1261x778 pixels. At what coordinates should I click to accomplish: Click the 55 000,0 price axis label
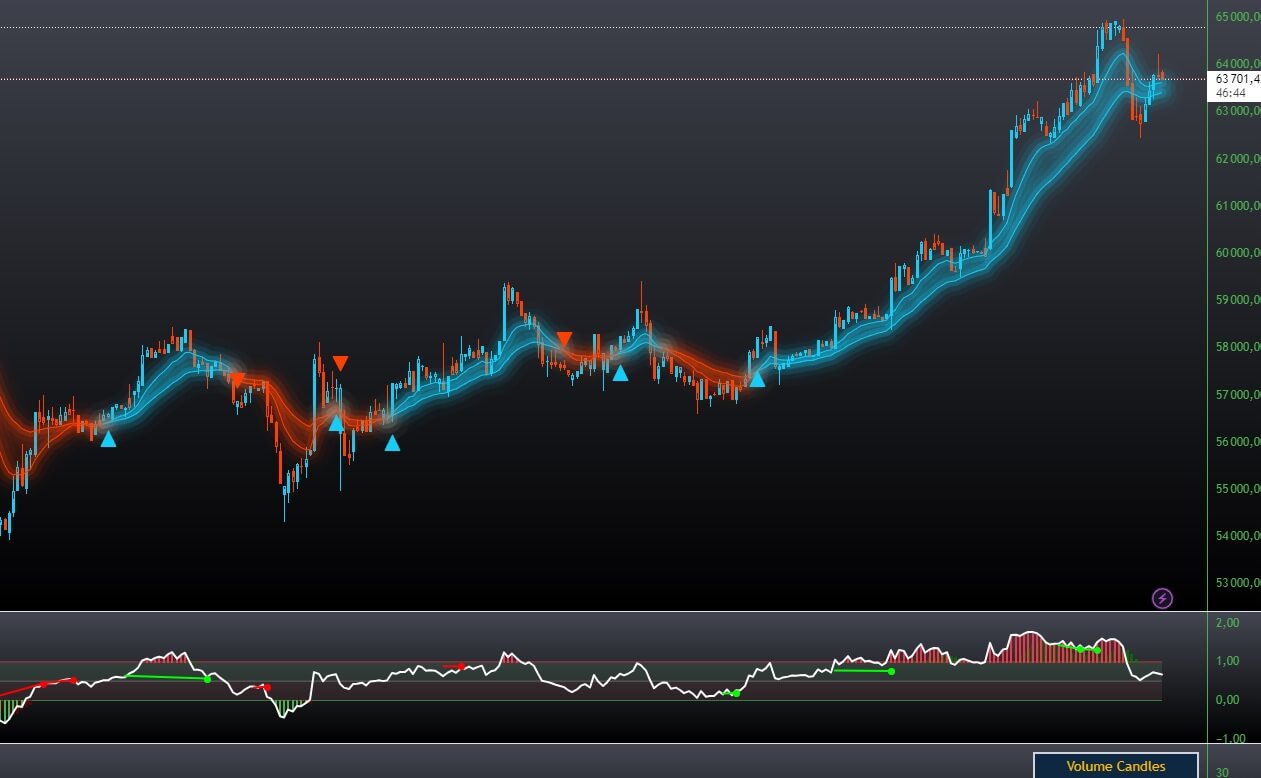pyautogui.click(x=1238, y=489)
